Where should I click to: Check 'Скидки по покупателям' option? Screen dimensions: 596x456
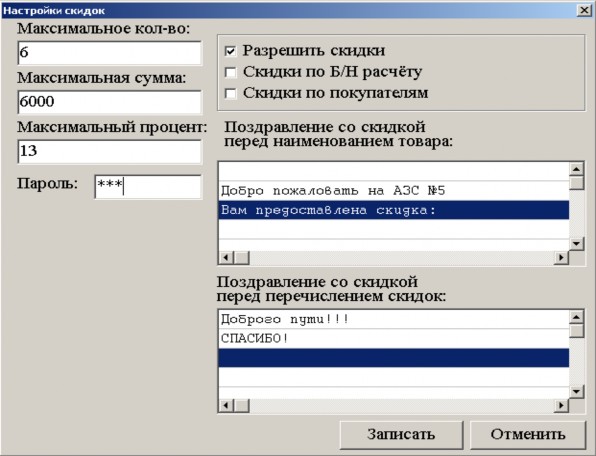[230, 93]
